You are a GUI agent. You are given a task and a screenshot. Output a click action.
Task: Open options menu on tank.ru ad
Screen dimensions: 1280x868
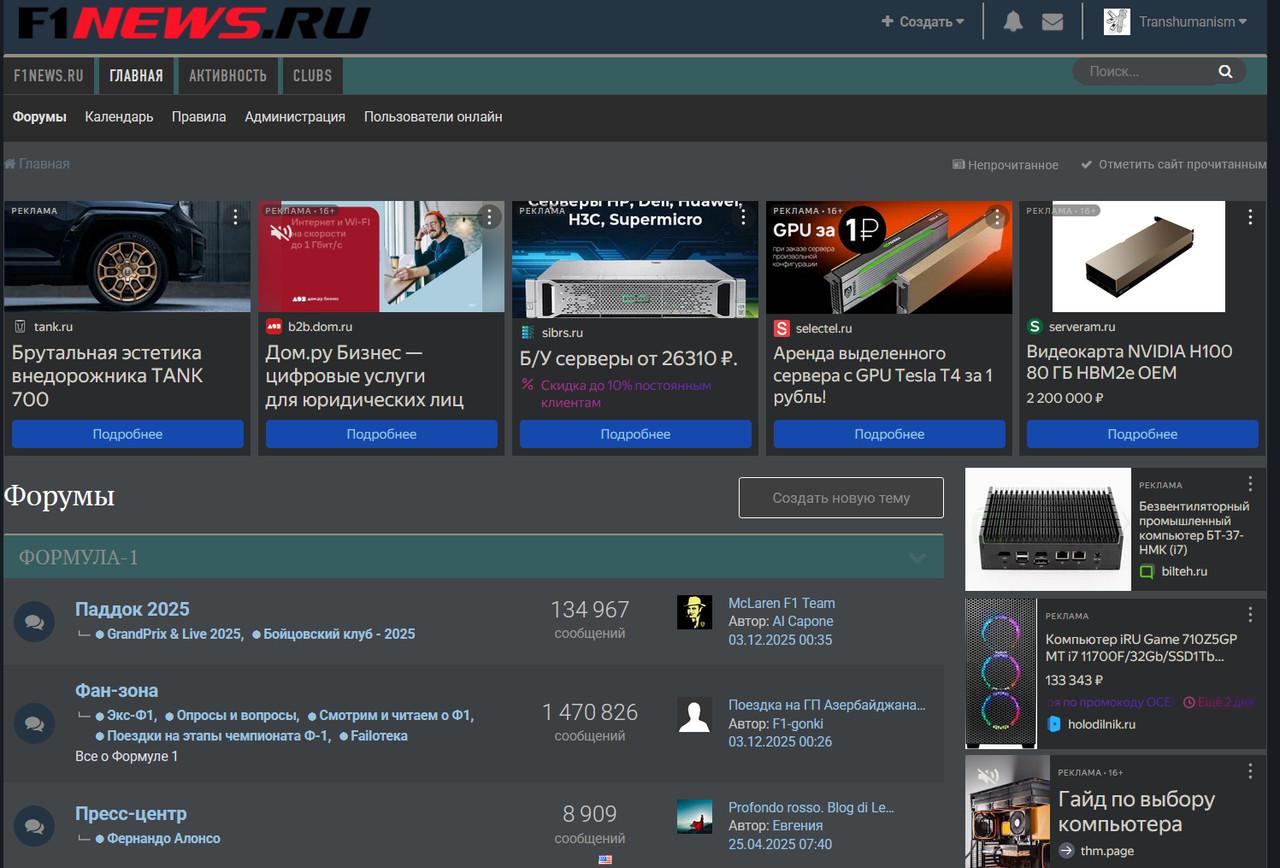coord(236,216)
